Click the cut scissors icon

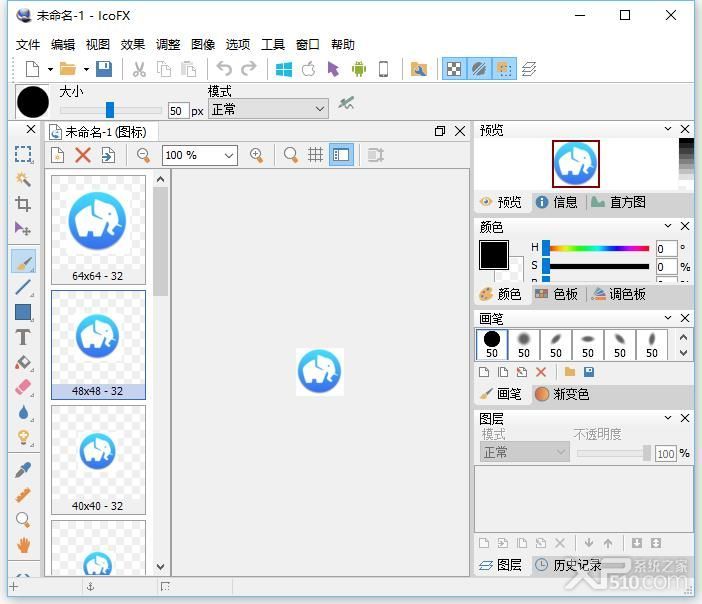pyautogui.click(x=139, y=69)
